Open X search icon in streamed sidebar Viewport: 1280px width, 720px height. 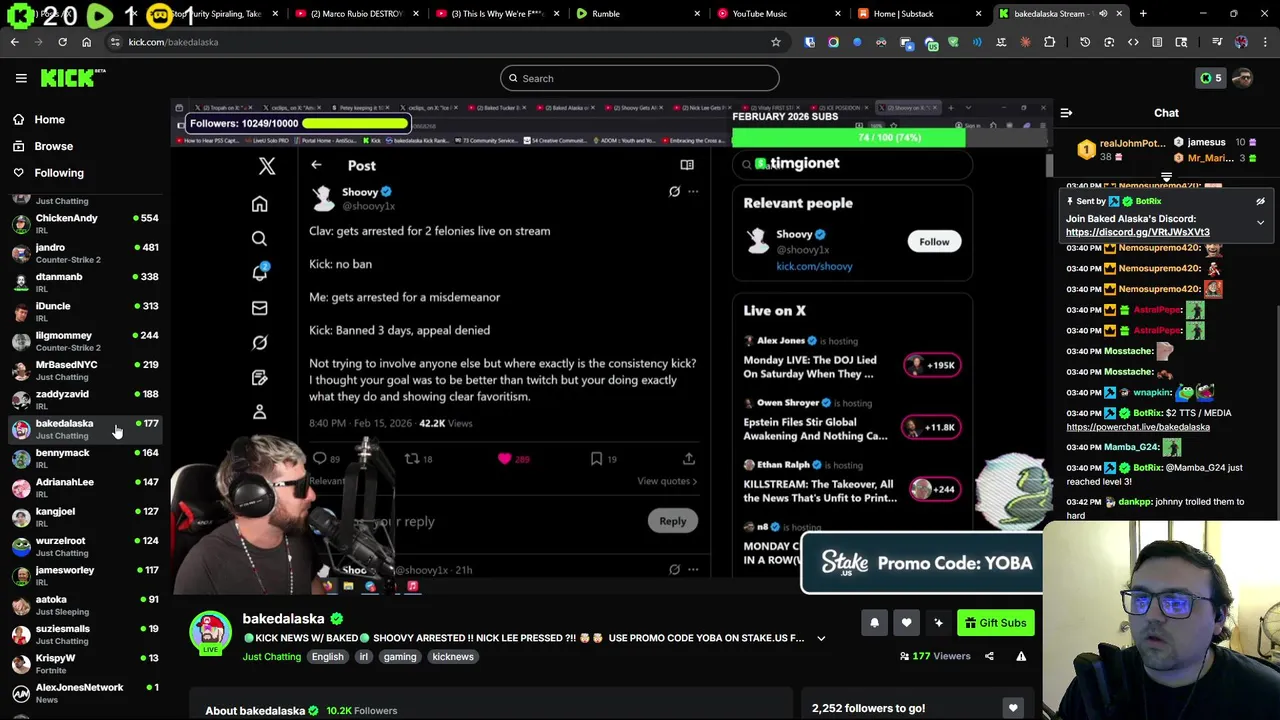259,238
